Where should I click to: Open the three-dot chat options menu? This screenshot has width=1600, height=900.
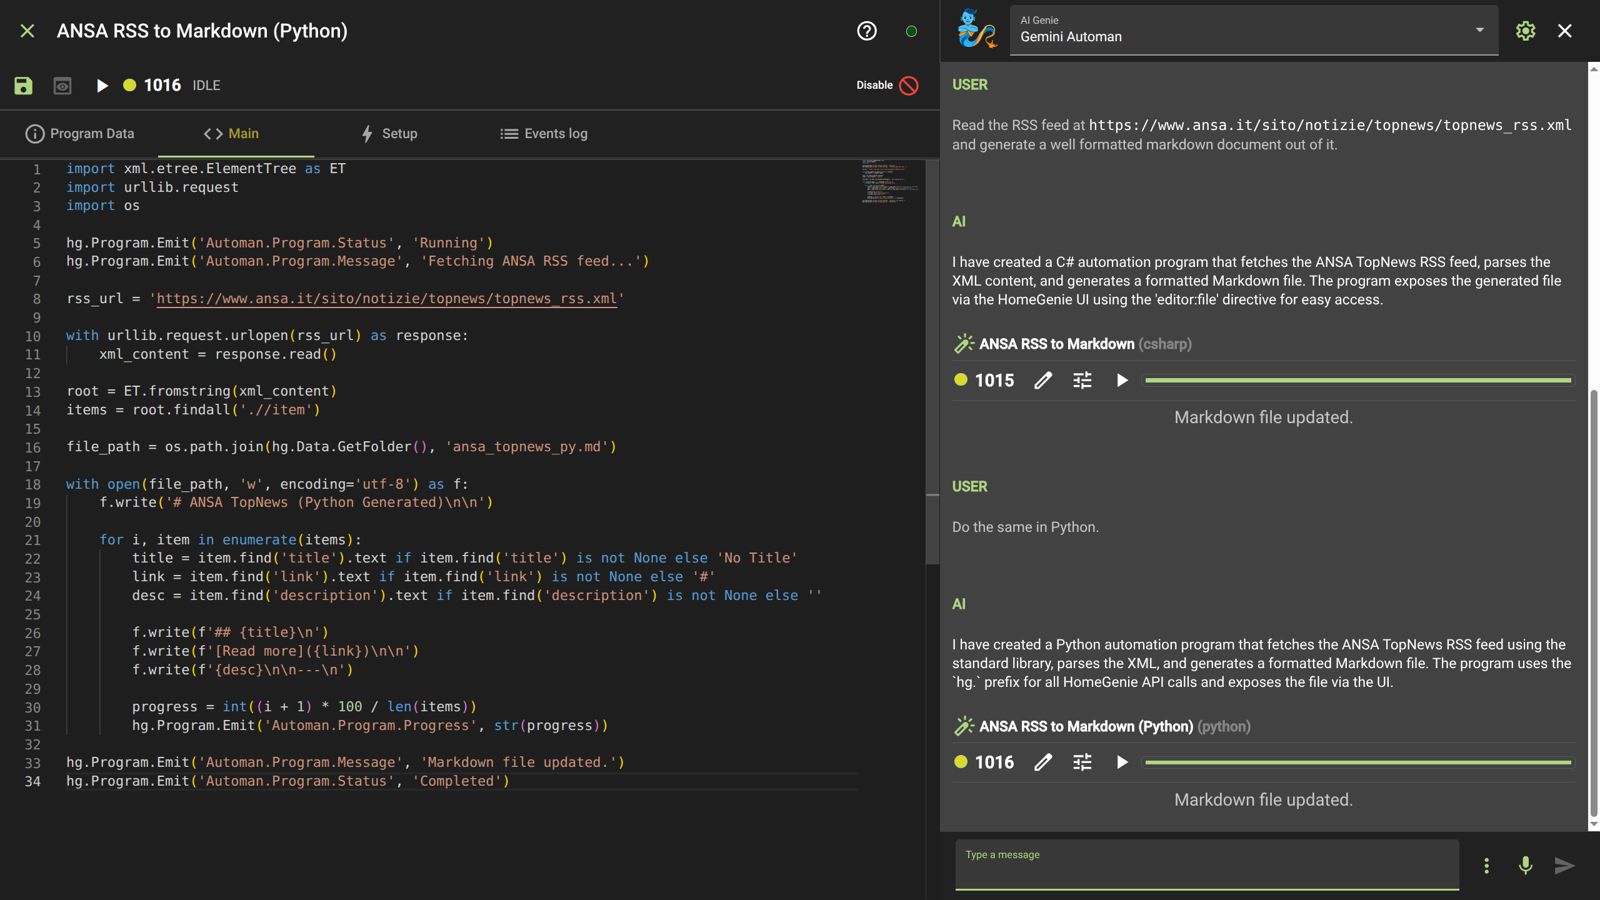point(1486,865)
